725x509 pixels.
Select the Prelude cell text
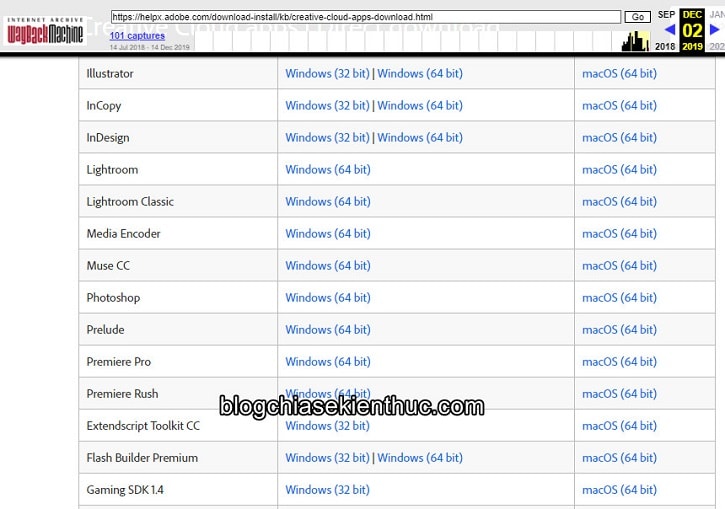tap(105, 330)
